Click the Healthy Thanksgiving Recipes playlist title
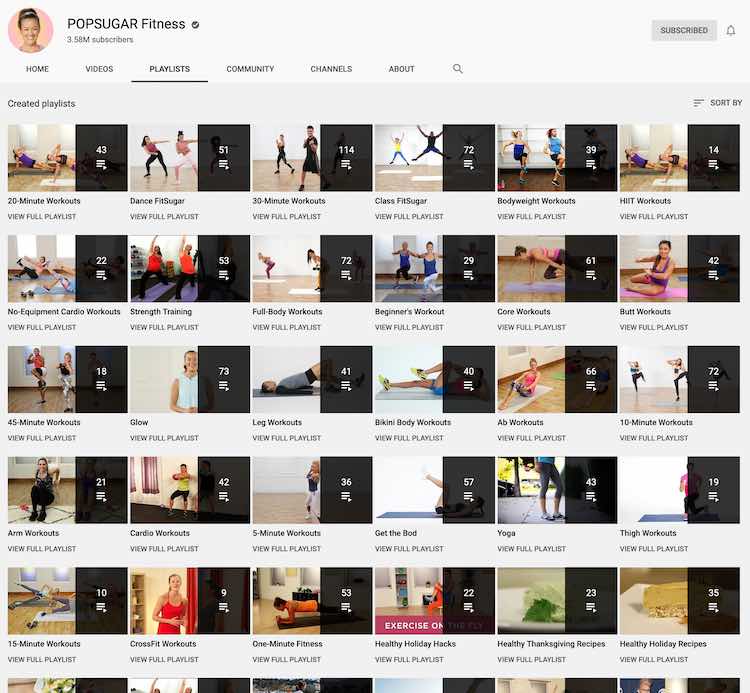Screen dimensions: 750x693 point(551,644)
